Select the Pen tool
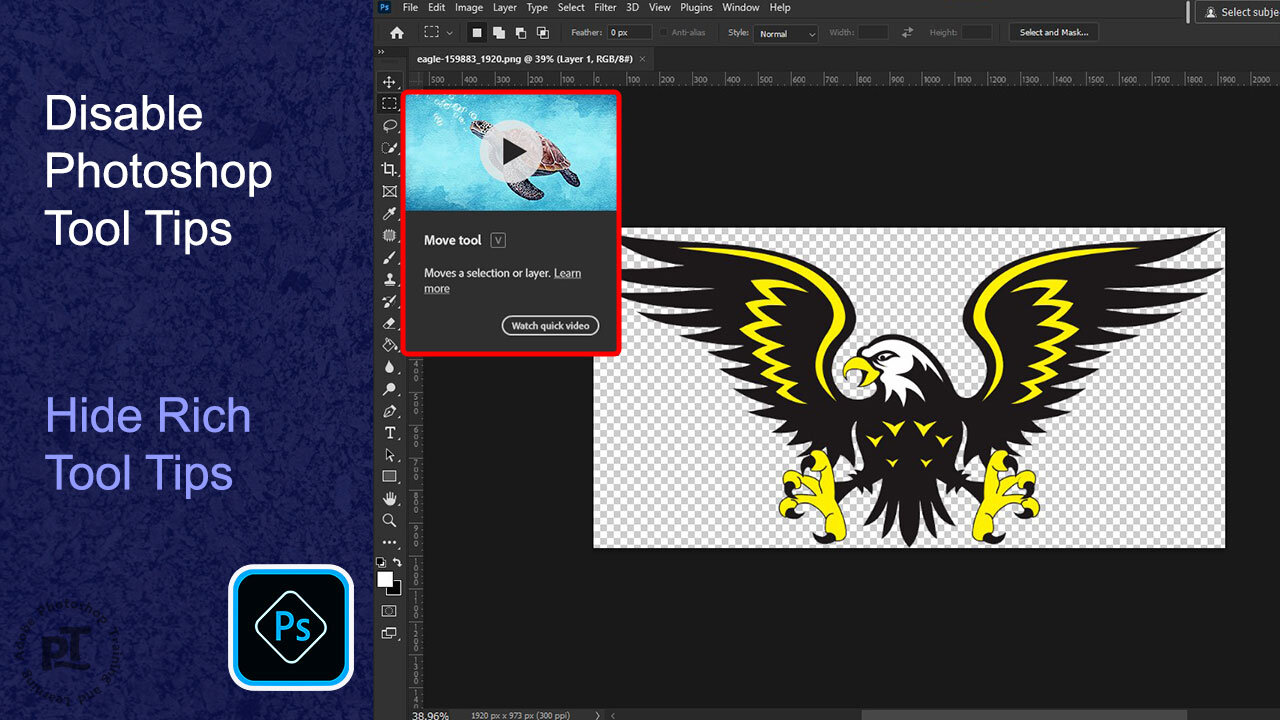 point(390,411)
